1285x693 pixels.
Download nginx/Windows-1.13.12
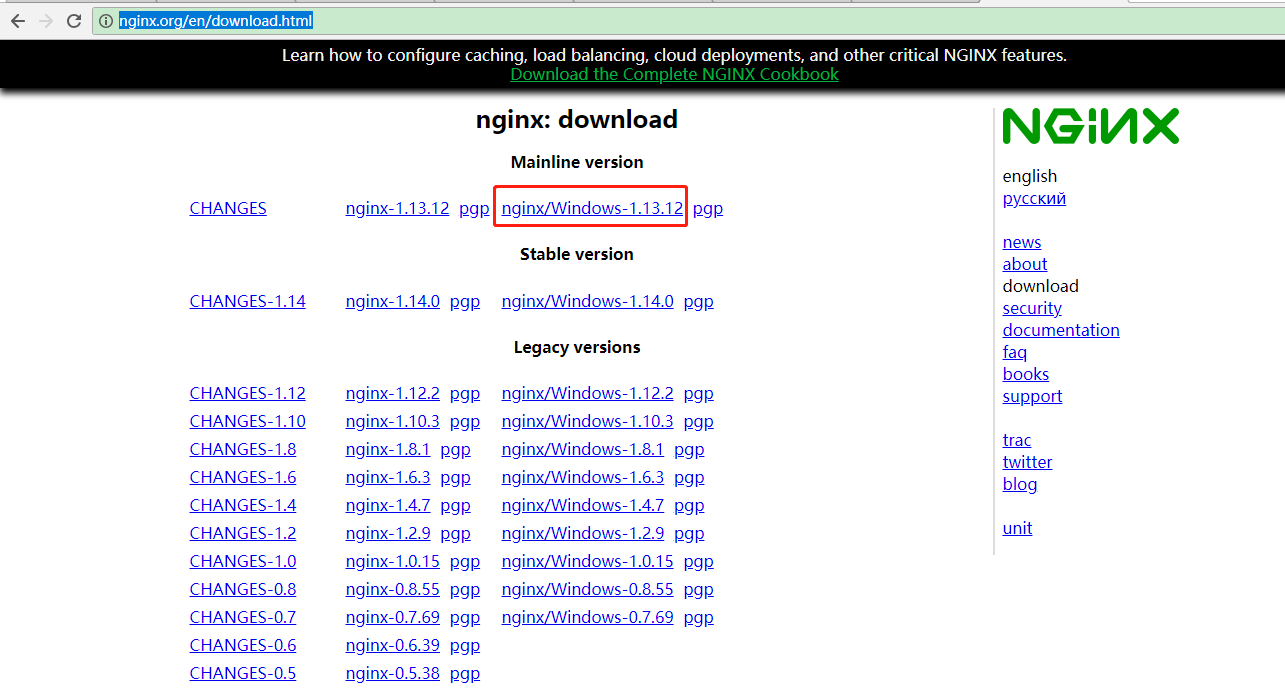coord(592,208)
